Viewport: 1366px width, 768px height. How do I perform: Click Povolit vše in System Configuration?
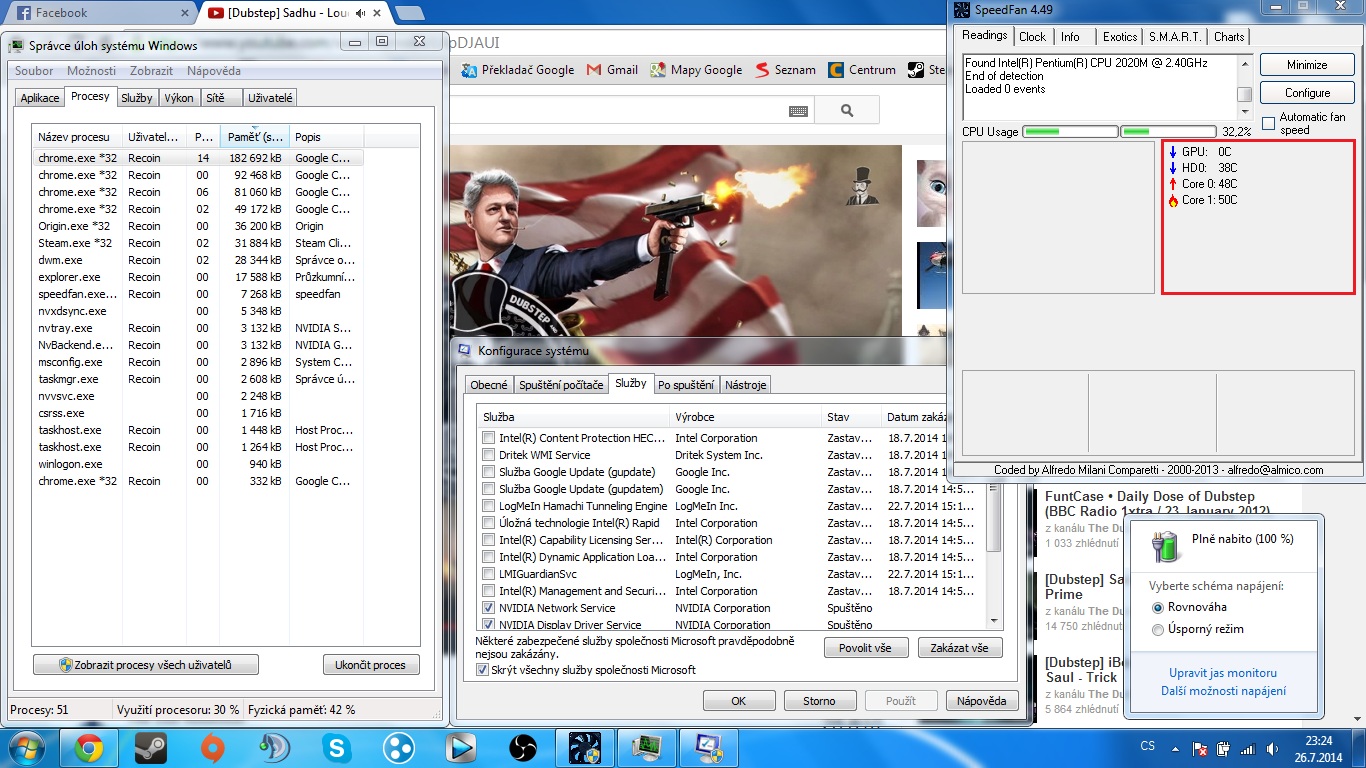click(x=866, y=648)
